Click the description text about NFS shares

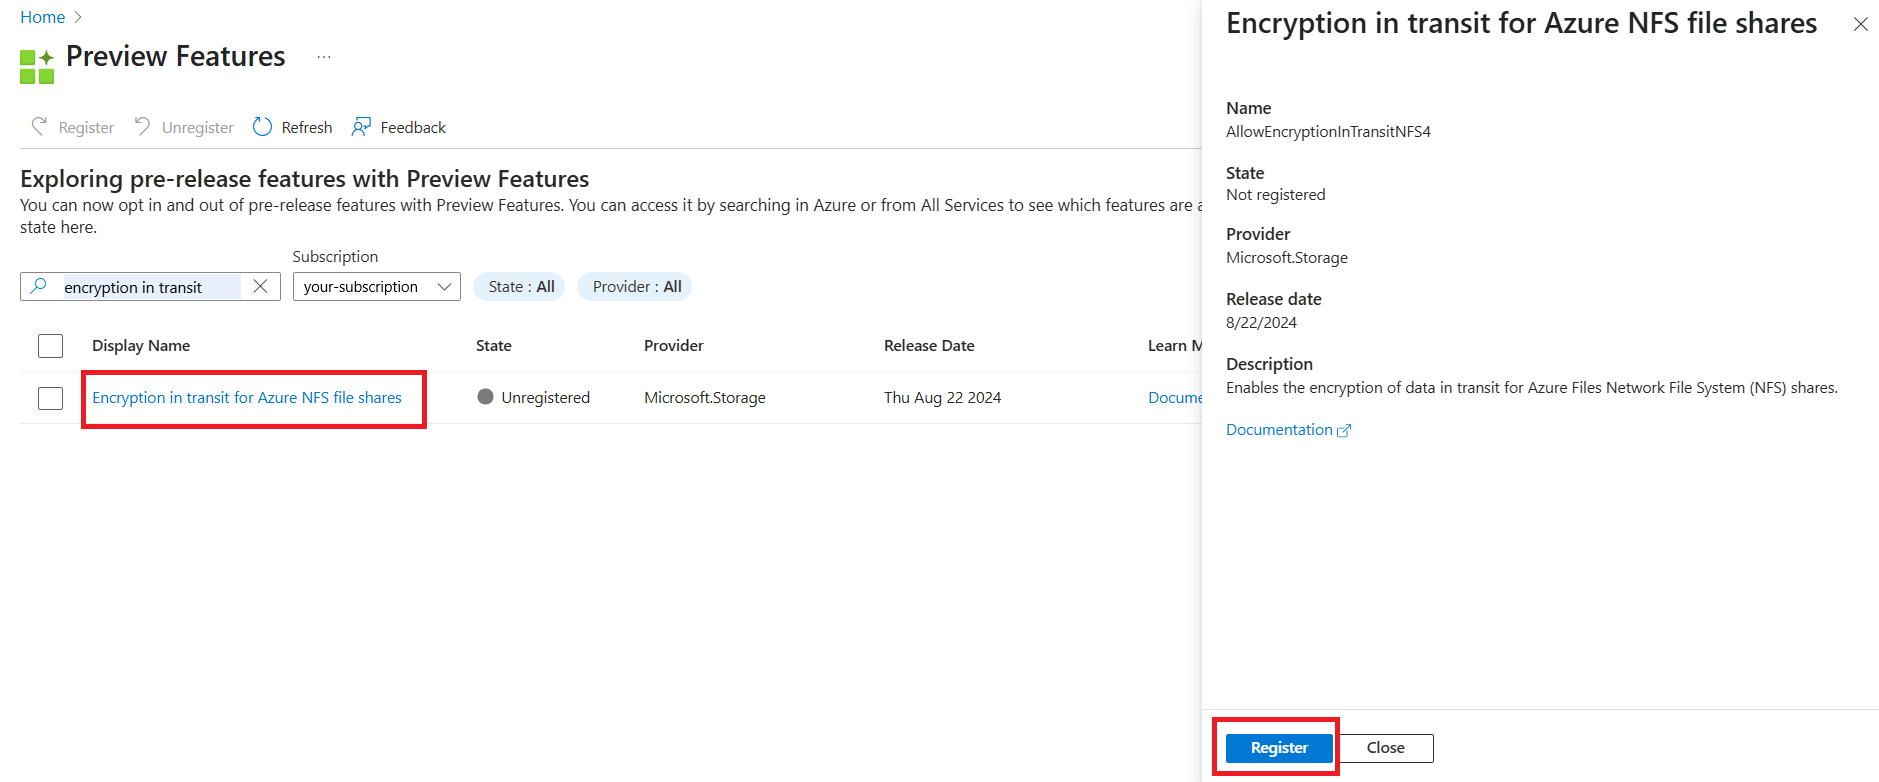tap(1532, 387)
